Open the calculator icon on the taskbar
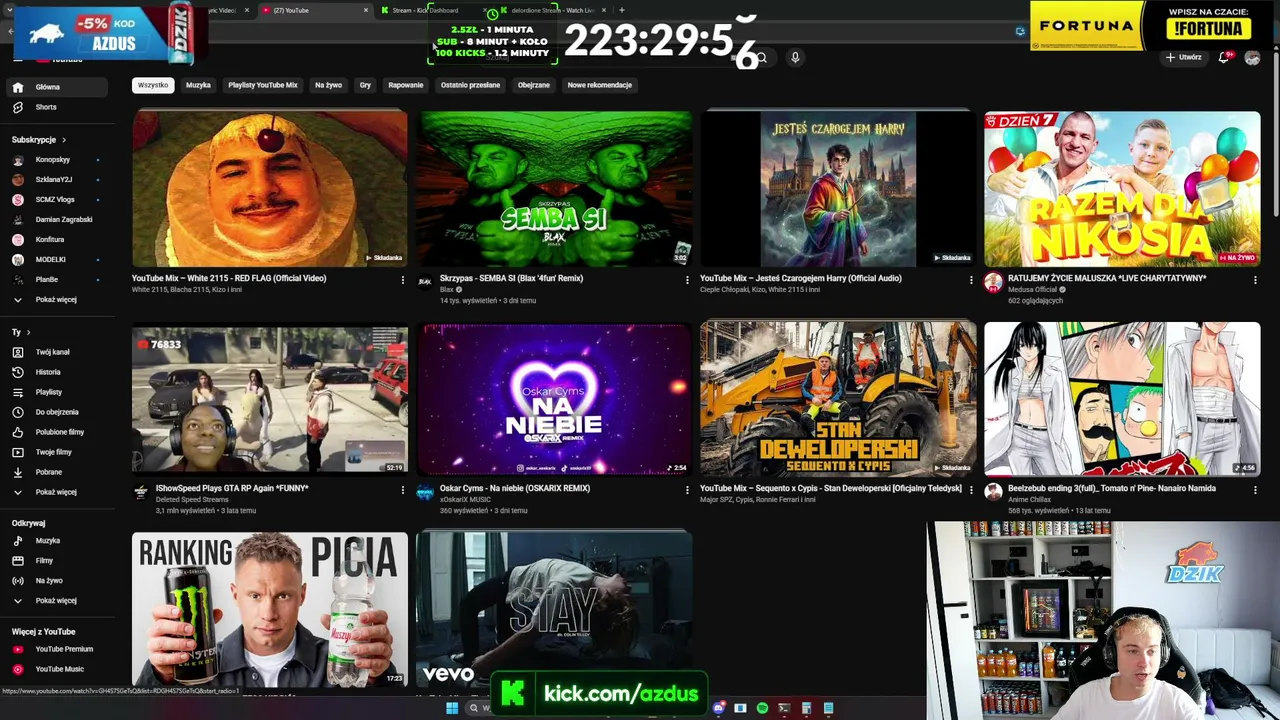The image size is (1280, 720). (806, 708)
